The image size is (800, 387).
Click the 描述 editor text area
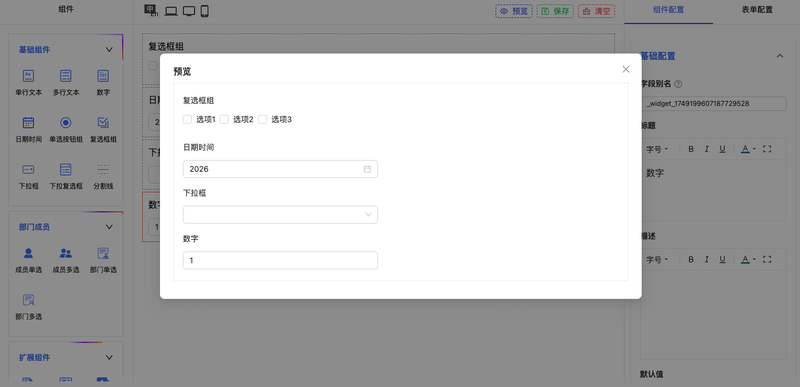point(714,315)
